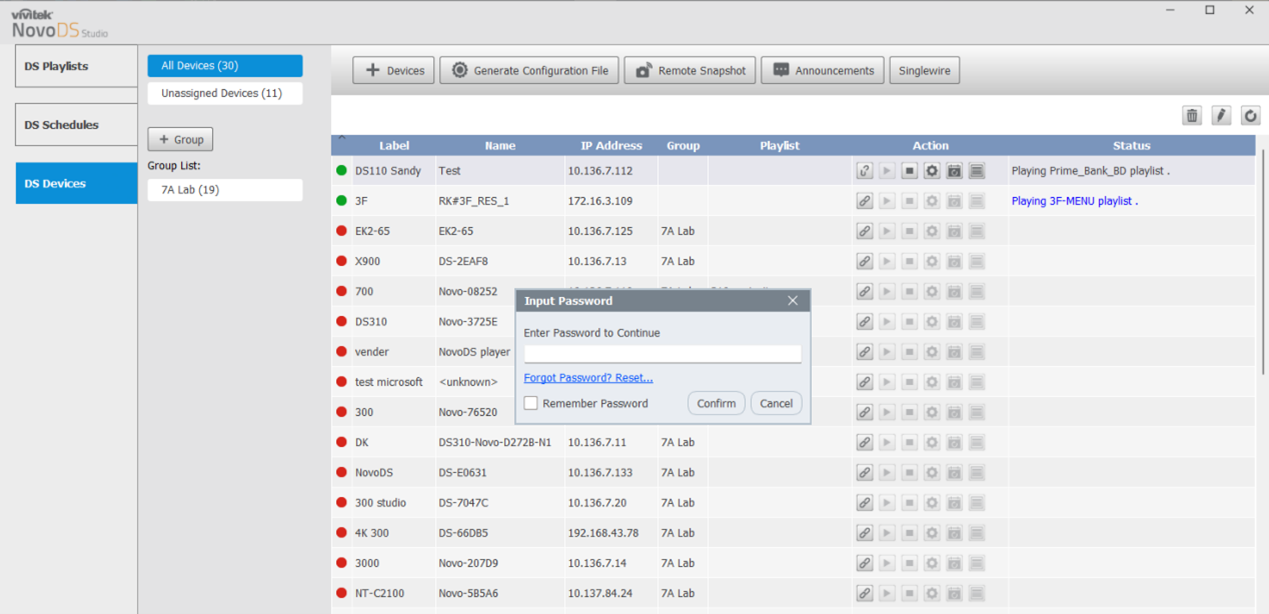Open the DS Schedules tab
This screenshot has height=614, width=1269.
tap(76, 125)
